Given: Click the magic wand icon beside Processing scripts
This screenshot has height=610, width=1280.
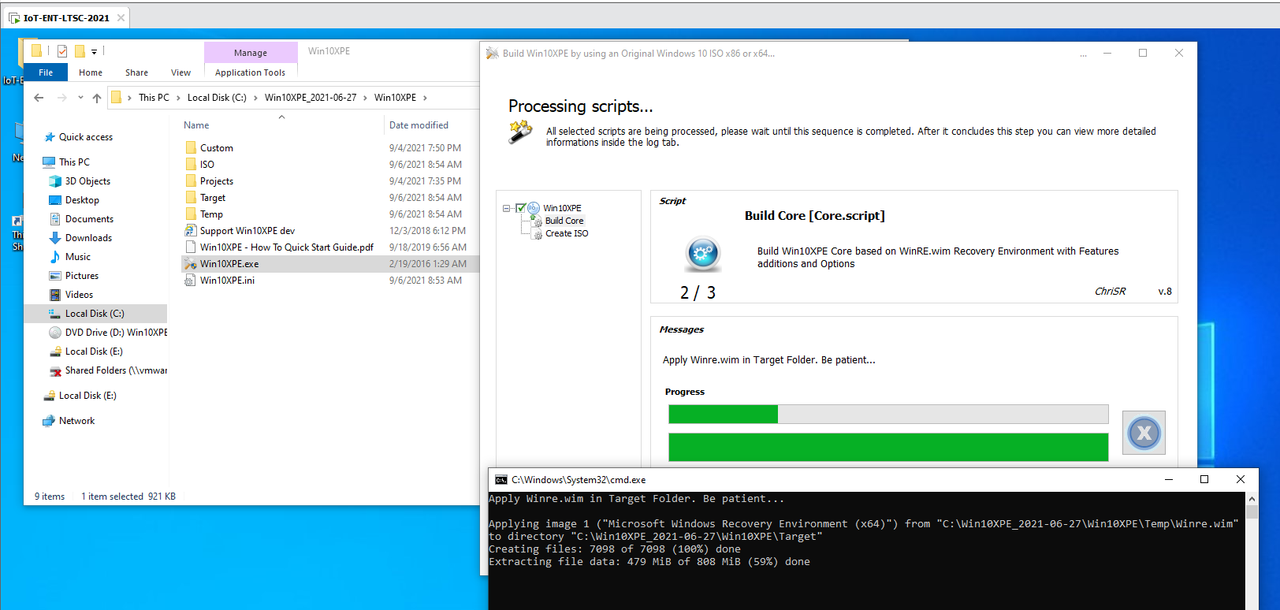Looking at the screenshot, I should 520,132.
